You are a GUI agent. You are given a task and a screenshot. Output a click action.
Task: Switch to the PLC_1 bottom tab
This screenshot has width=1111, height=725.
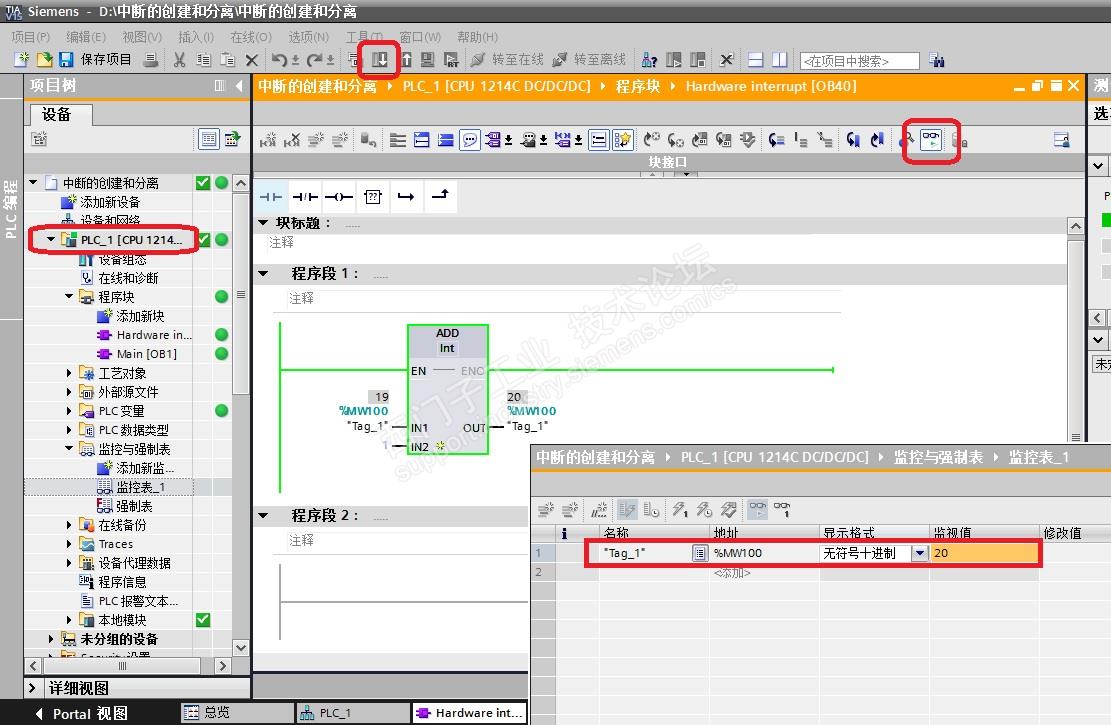pyautogui.click(x=352, y=713)
